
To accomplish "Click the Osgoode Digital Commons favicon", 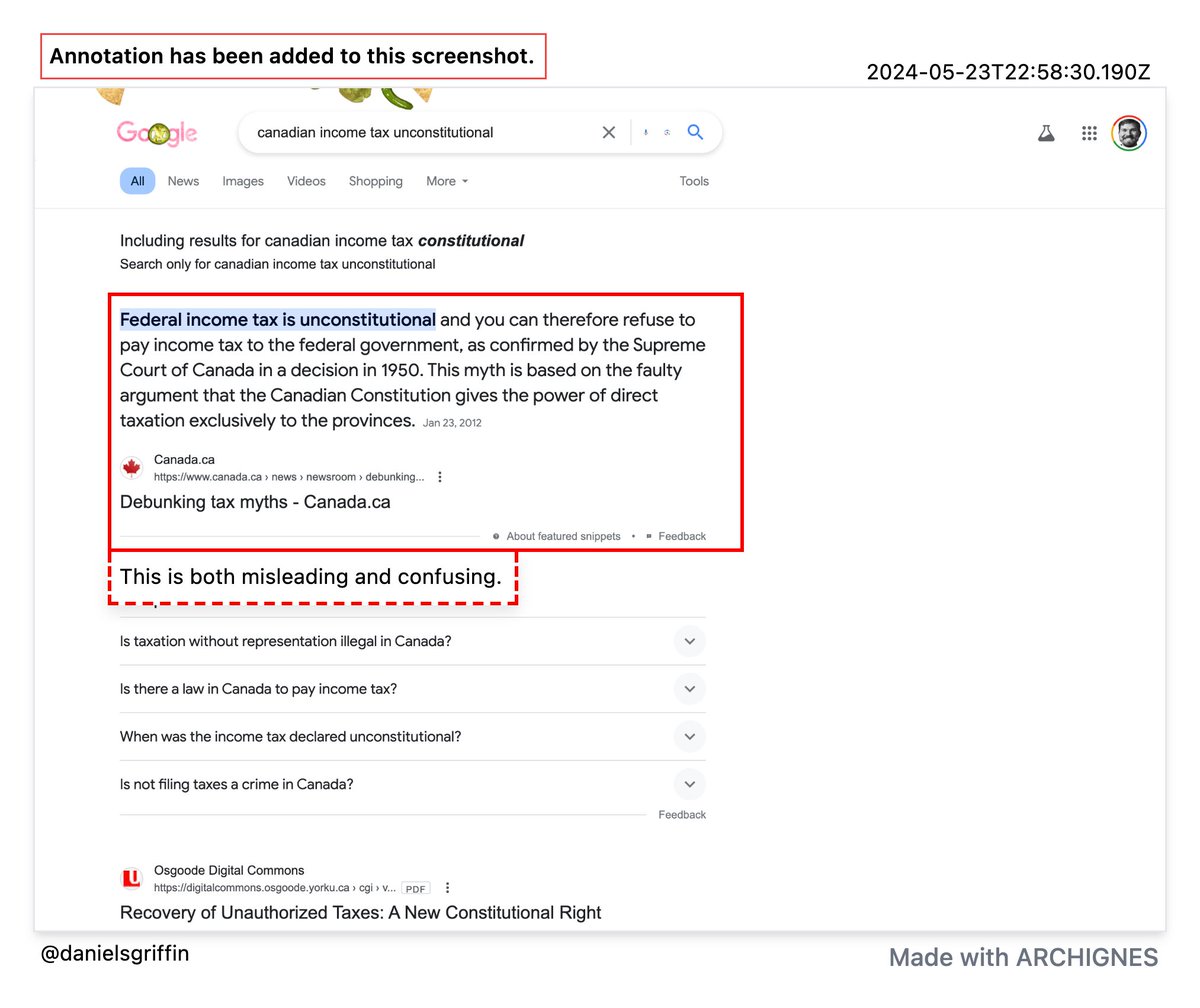I will tap(131, 879).
